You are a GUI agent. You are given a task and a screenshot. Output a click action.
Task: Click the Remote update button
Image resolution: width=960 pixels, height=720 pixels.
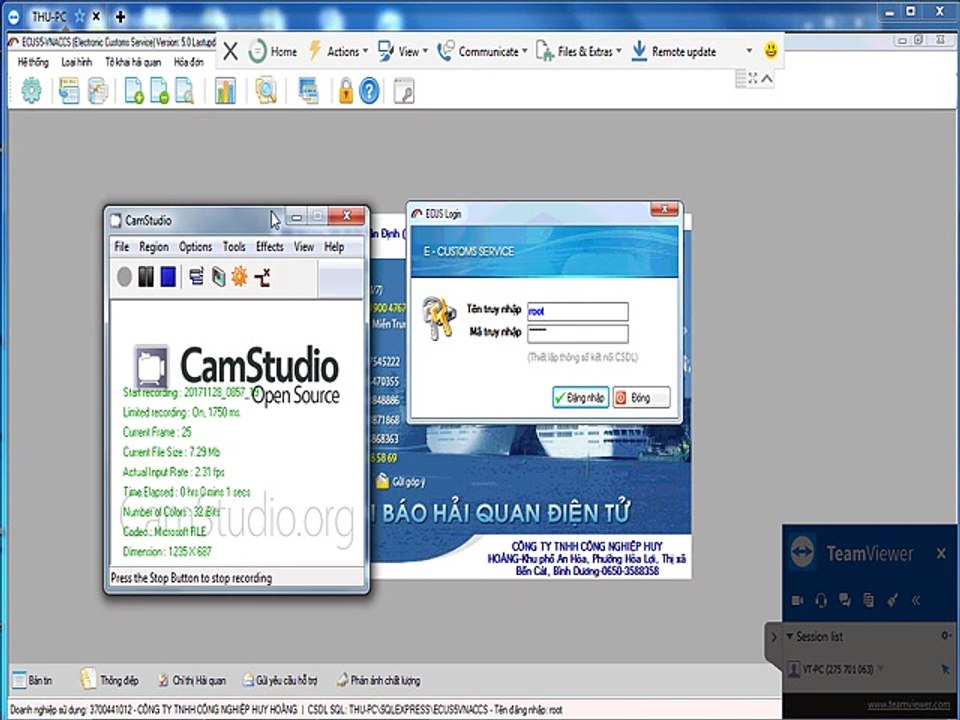(673, 51)
